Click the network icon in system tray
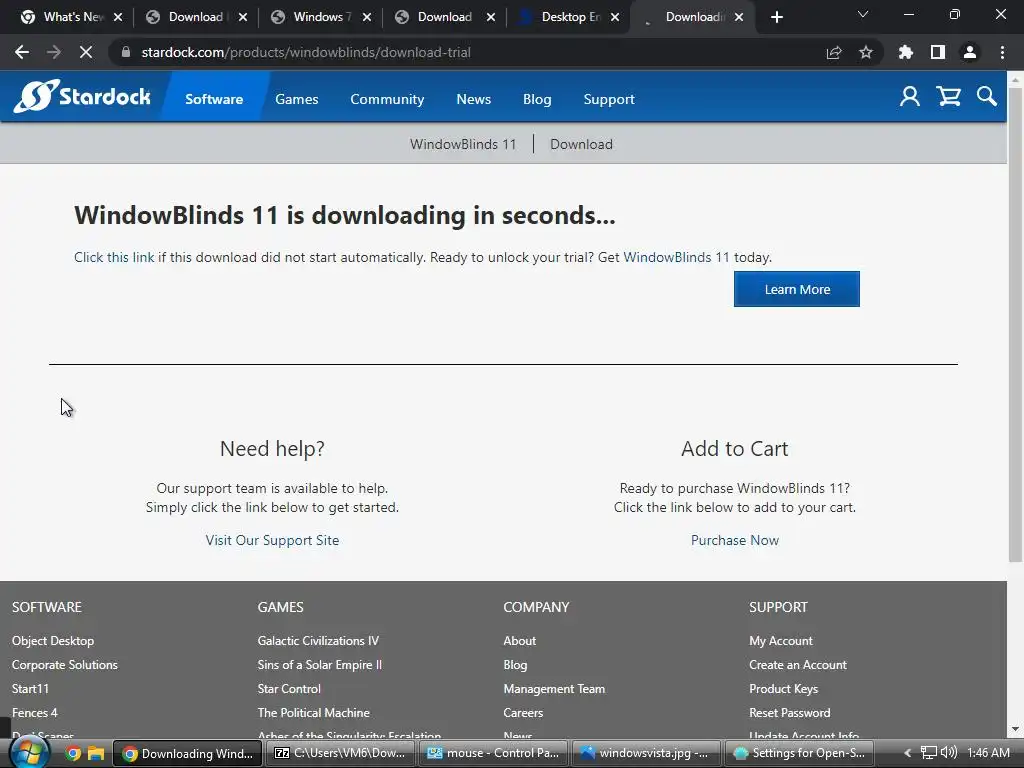1024x768 pixels. point(929,753)
